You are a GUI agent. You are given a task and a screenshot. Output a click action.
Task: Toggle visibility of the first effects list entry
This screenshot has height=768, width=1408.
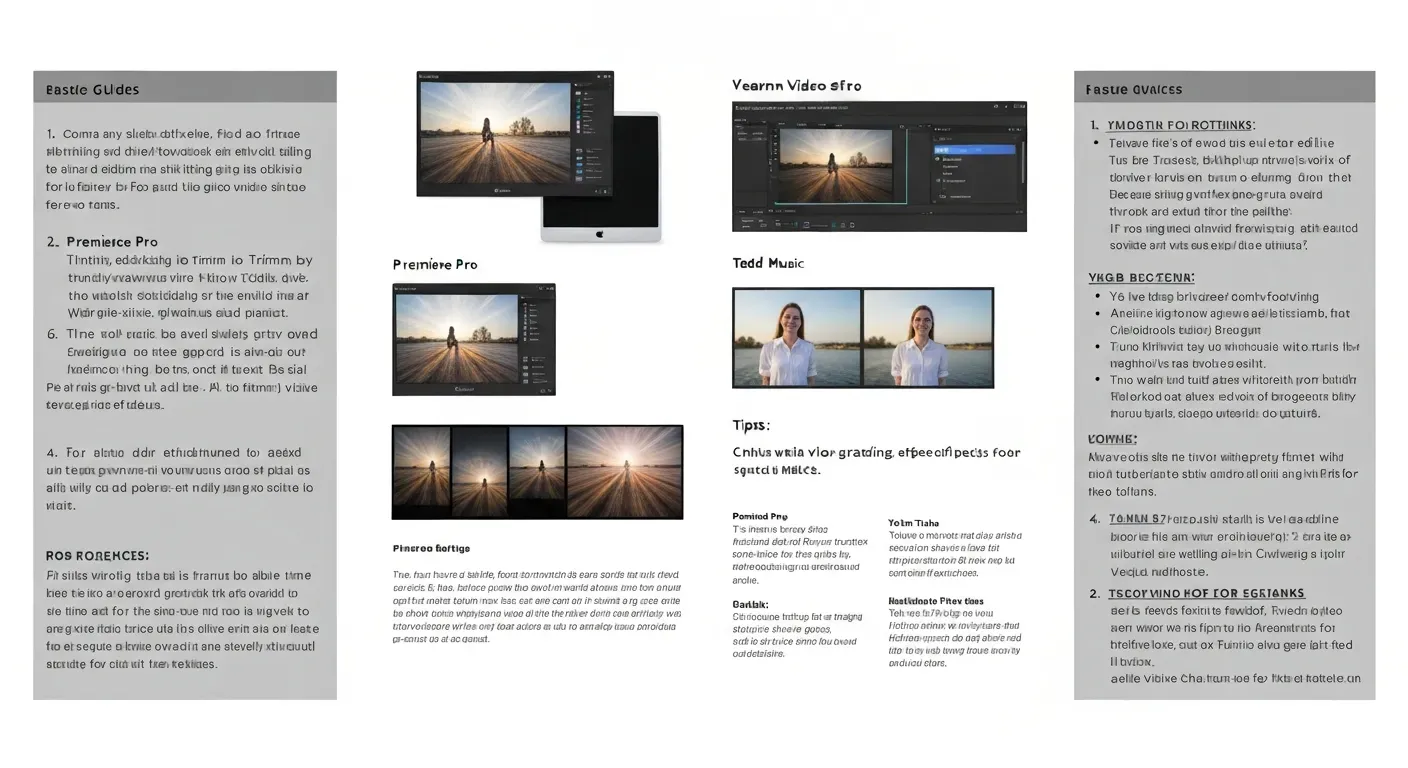[937, 159]
